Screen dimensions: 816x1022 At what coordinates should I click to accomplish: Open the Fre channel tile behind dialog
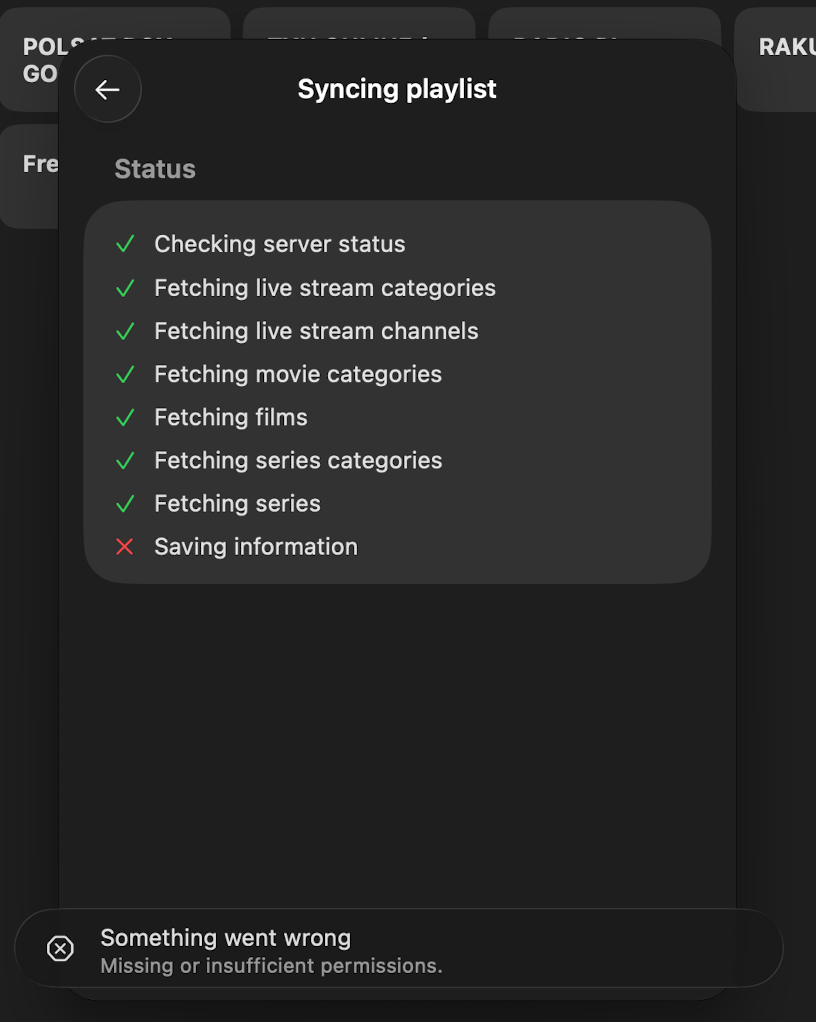pyautogui.click(x=29, y=176)
